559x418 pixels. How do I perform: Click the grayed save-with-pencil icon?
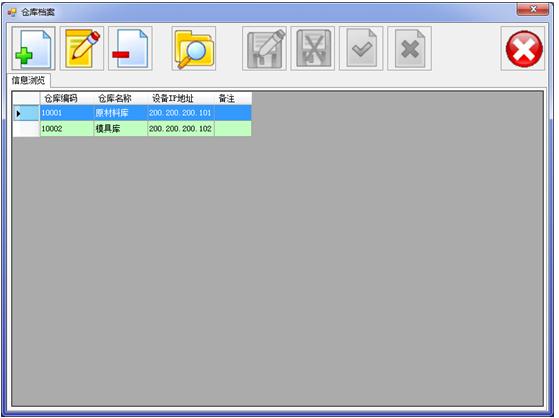coord(264,48)
